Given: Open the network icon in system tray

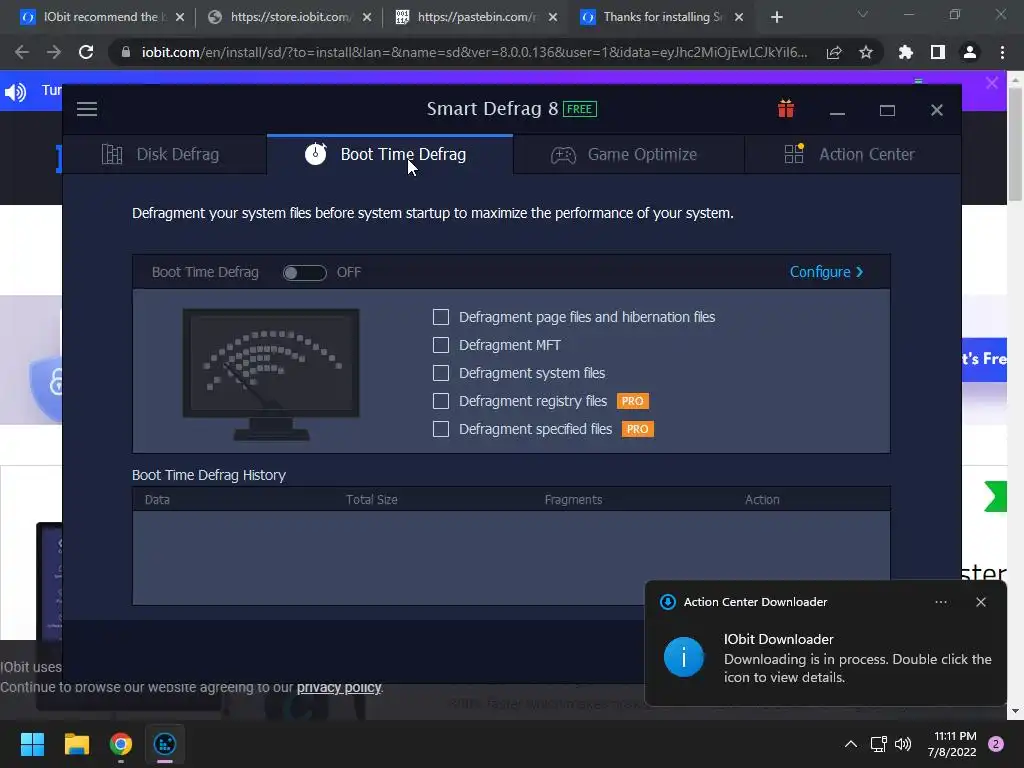Looking at the screenshot, I should tap(878, 744).
